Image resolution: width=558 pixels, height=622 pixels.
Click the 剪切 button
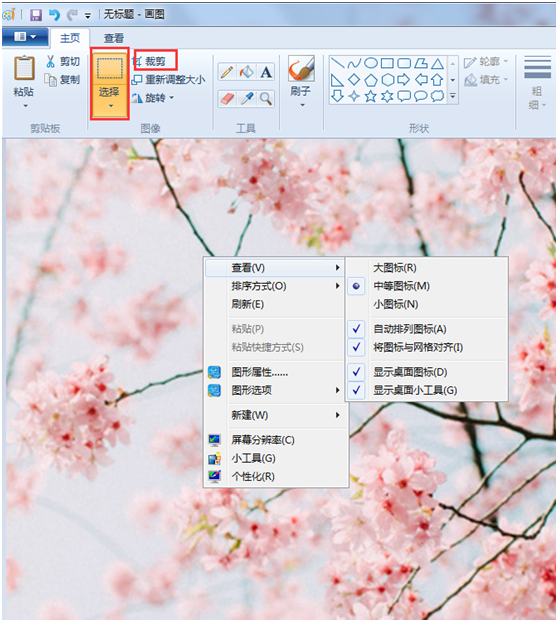[x=63, y=61]
